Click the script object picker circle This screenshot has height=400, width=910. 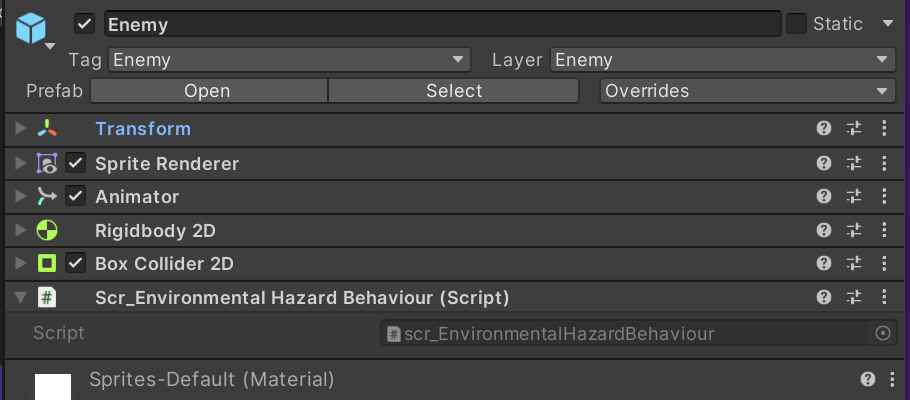coord(883,334)
